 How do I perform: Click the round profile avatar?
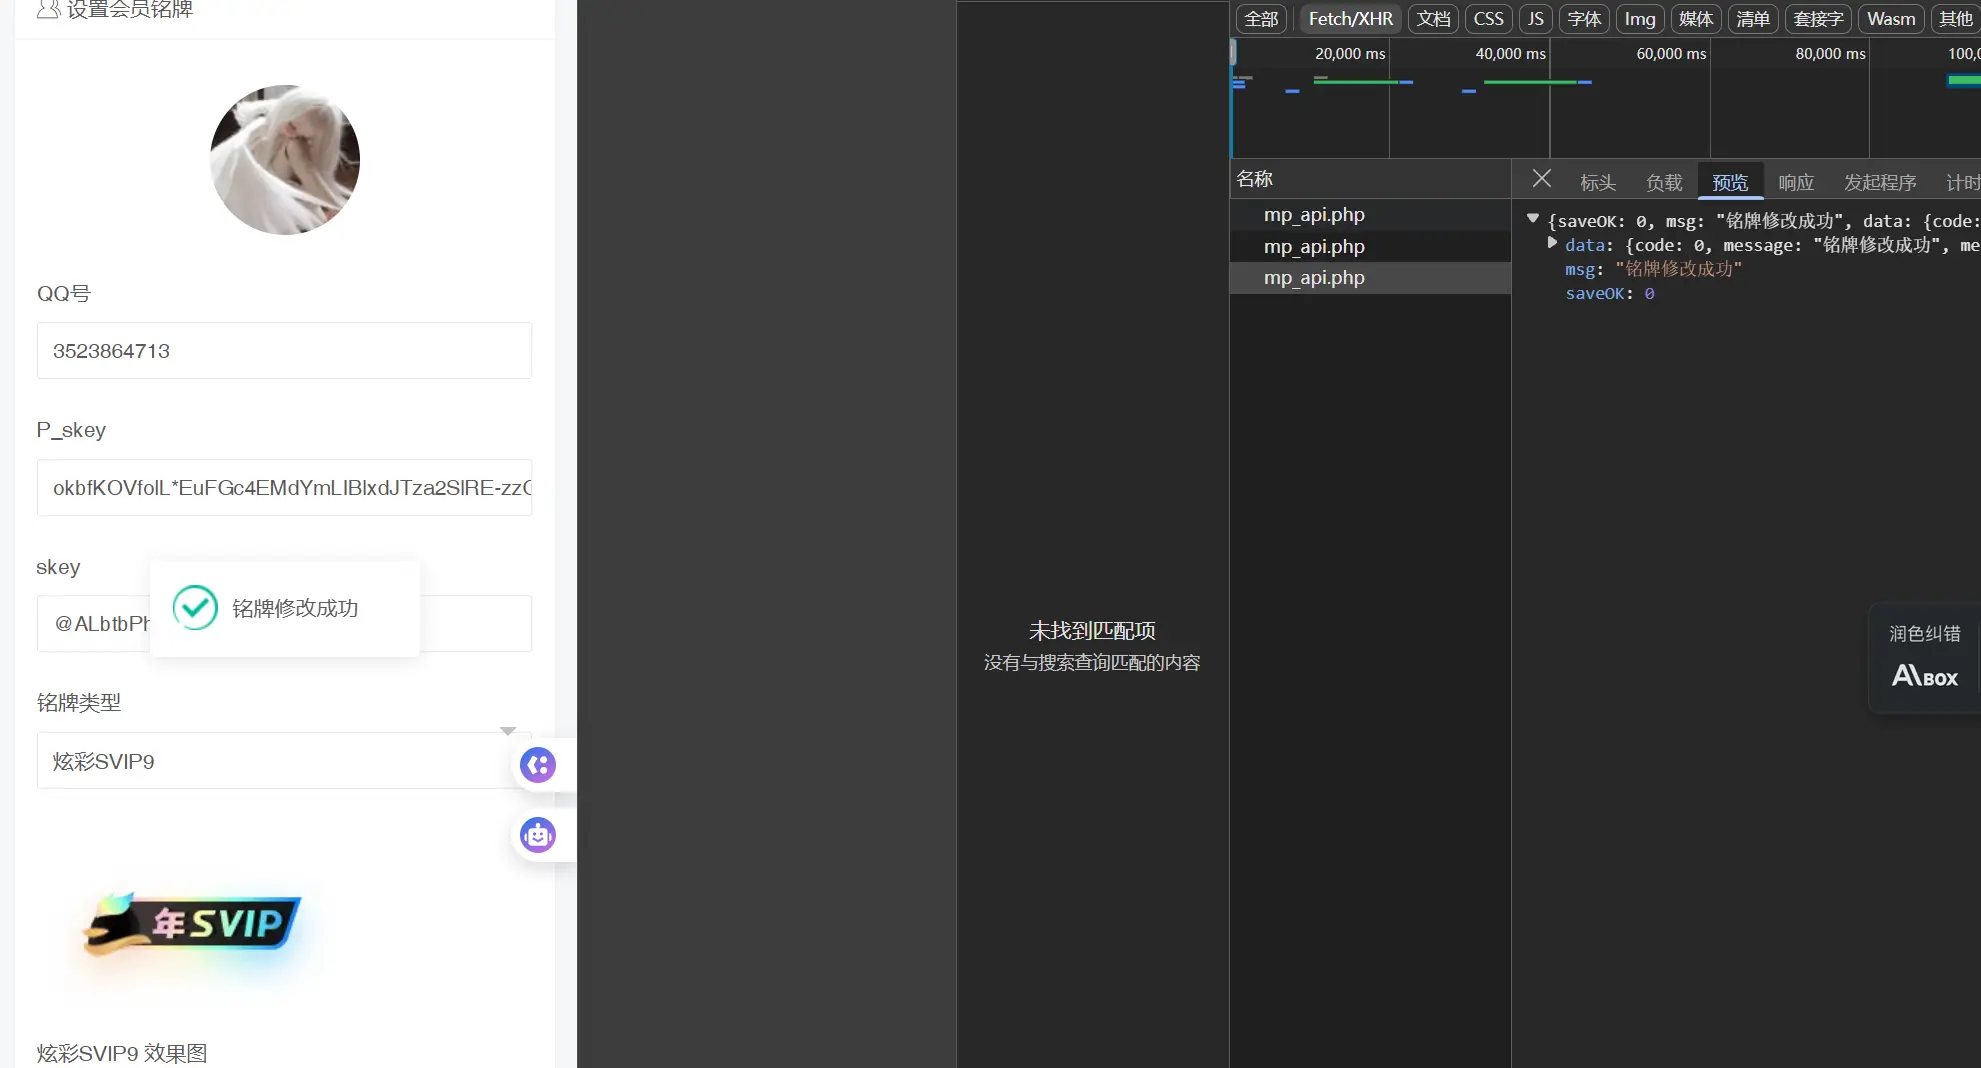coord(285,160)
